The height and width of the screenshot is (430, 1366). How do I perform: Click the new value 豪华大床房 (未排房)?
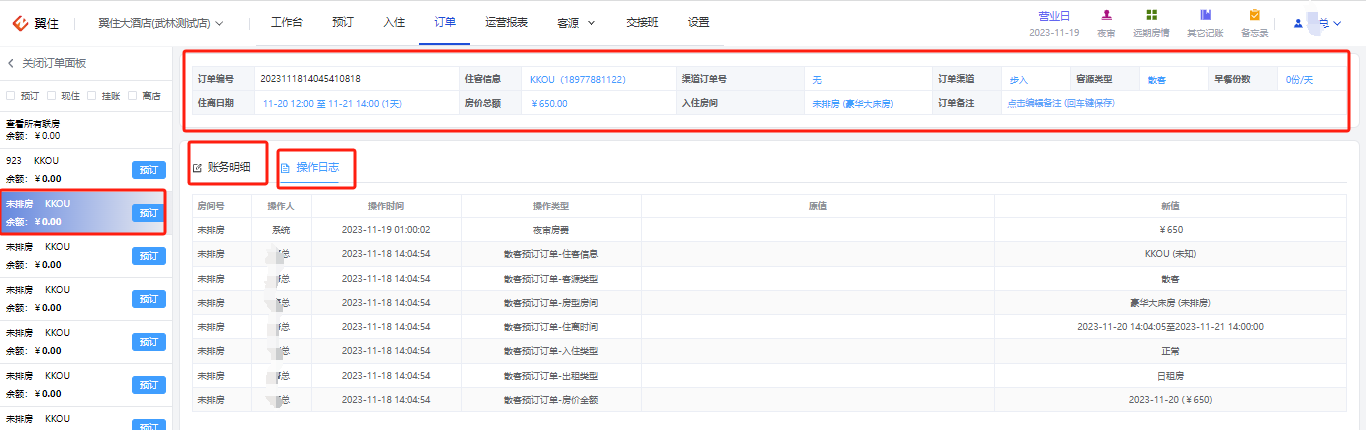click(1170, 302)
